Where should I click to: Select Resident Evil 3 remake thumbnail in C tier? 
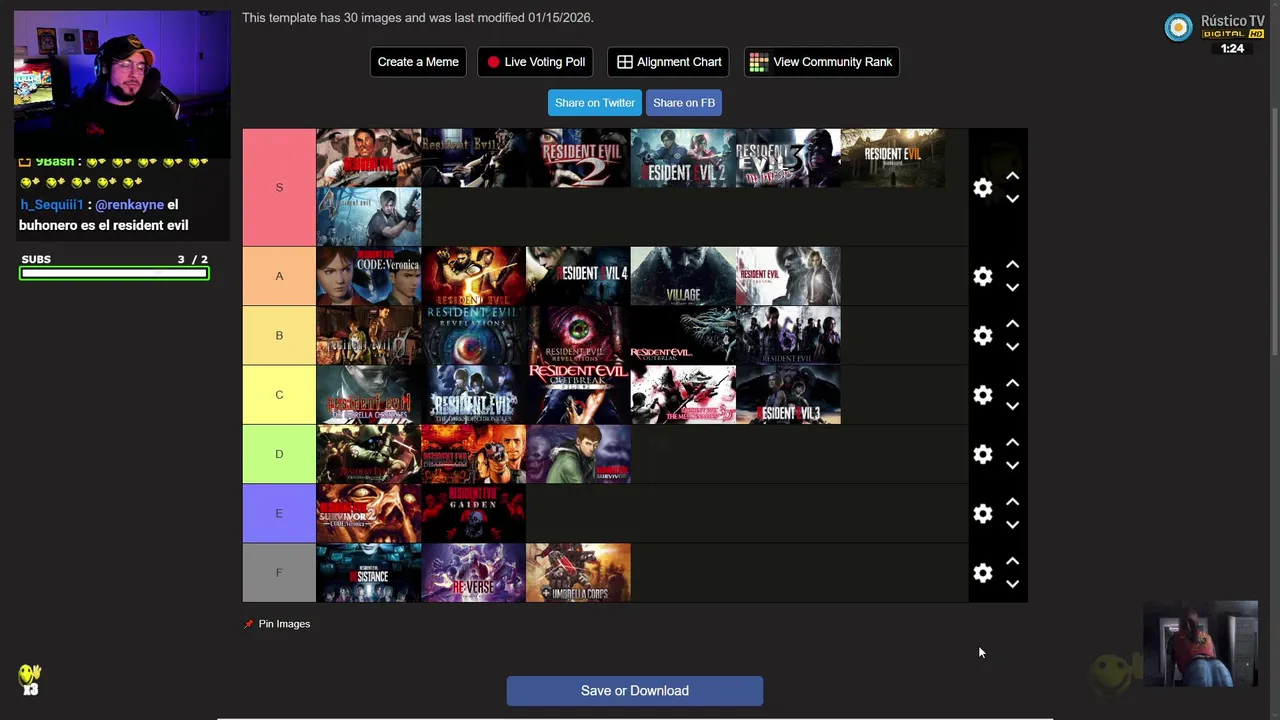[788, 395]
